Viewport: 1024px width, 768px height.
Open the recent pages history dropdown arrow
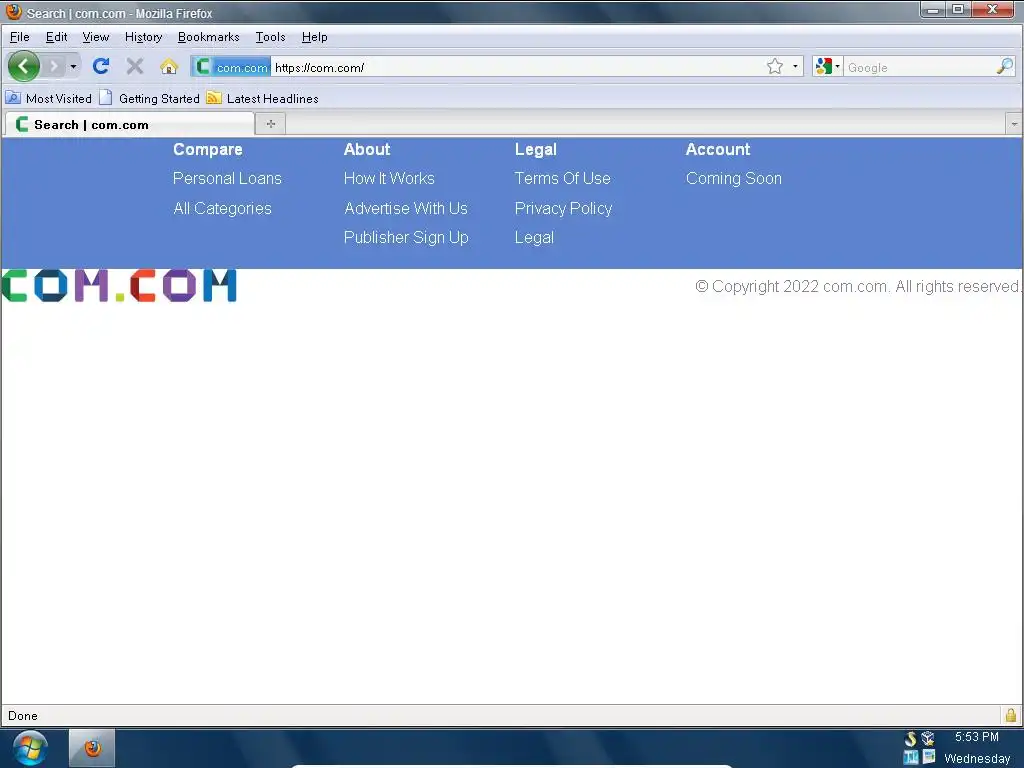tap(73, 66)
